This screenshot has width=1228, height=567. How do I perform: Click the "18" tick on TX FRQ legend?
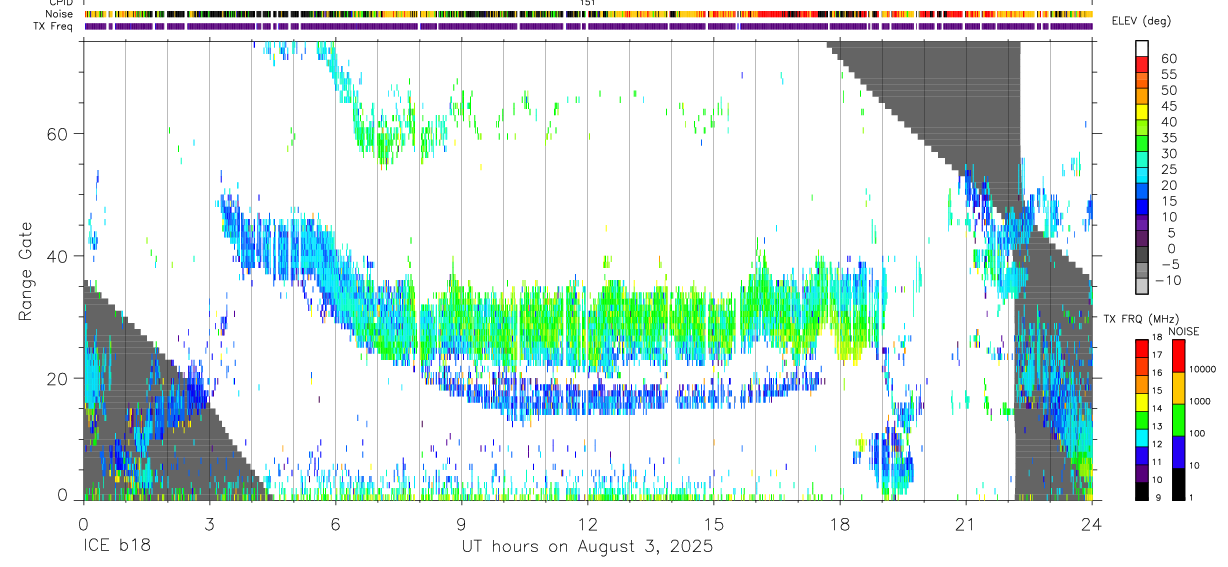(x=1159, y=337)
